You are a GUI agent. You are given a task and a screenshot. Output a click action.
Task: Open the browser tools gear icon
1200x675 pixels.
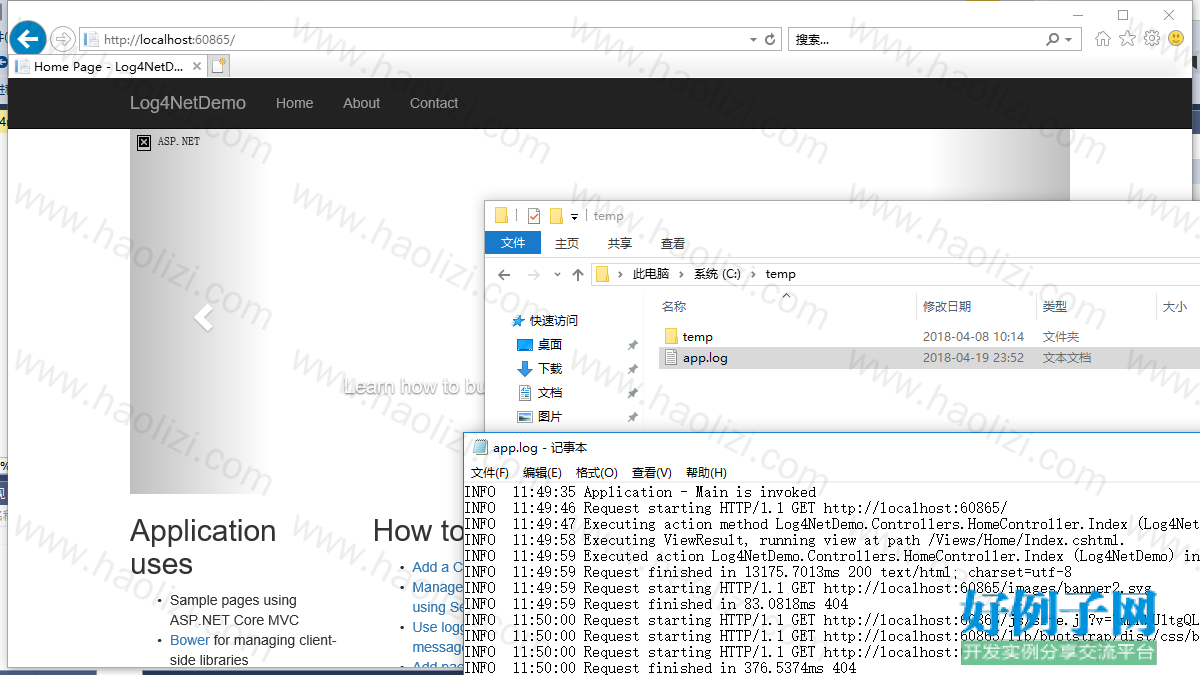[1152, 39]
